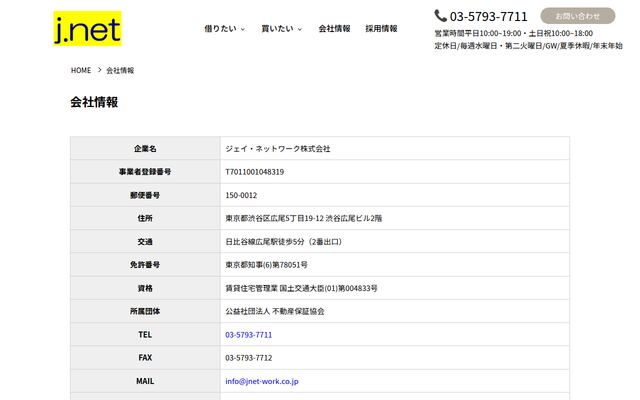Click the 営業時間 business hours text
The image size is (640, 400).
pos(514,33)
